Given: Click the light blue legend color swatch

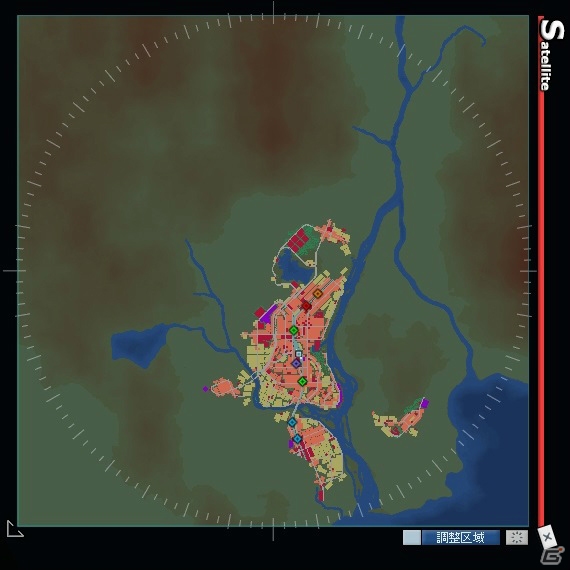Looking at the screenshot, I should point(412,537).
